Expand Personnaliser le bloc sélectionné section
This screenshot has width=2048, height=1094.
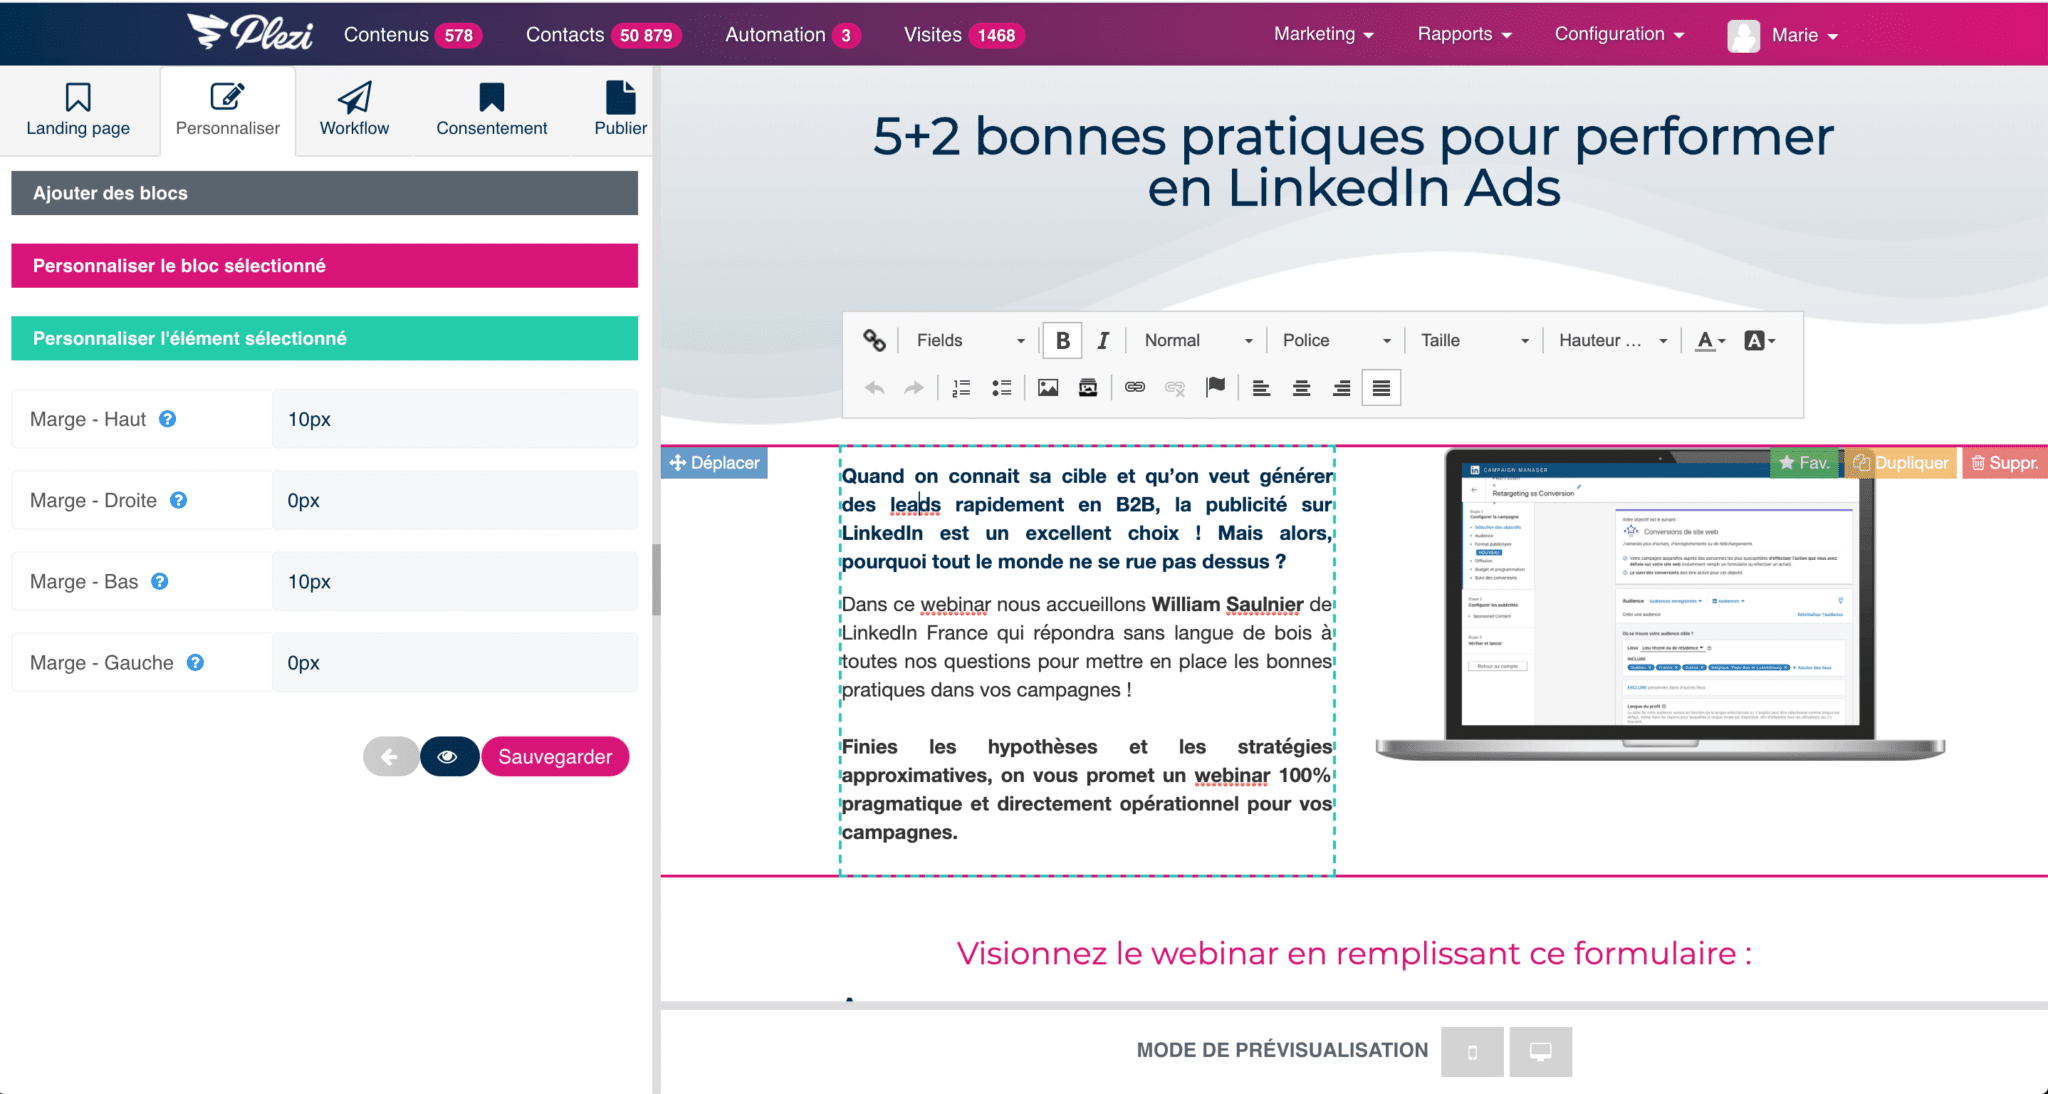click(324, 266)
